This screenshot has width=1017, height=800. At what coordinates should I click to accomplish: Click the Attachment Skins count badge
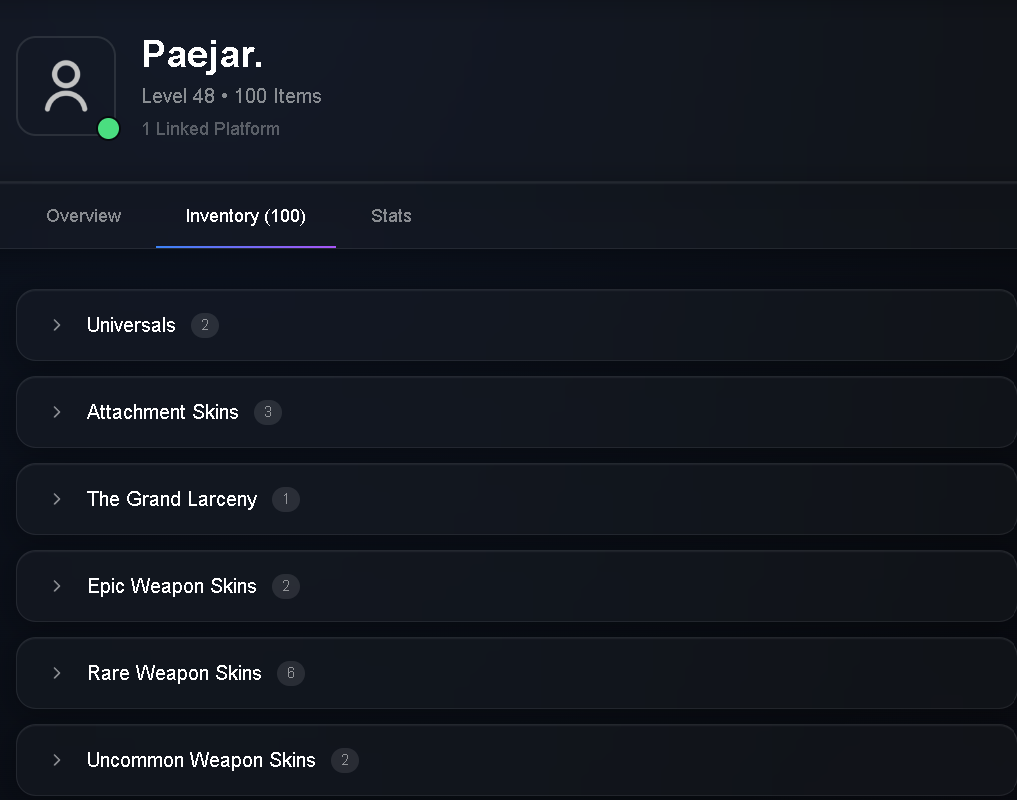click(x=268, y=412)
